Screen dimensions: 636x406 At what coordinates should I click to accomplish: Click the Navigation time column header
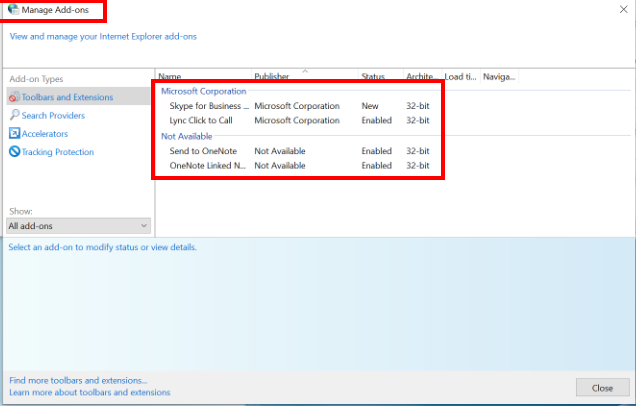click(x=497, y=76)
